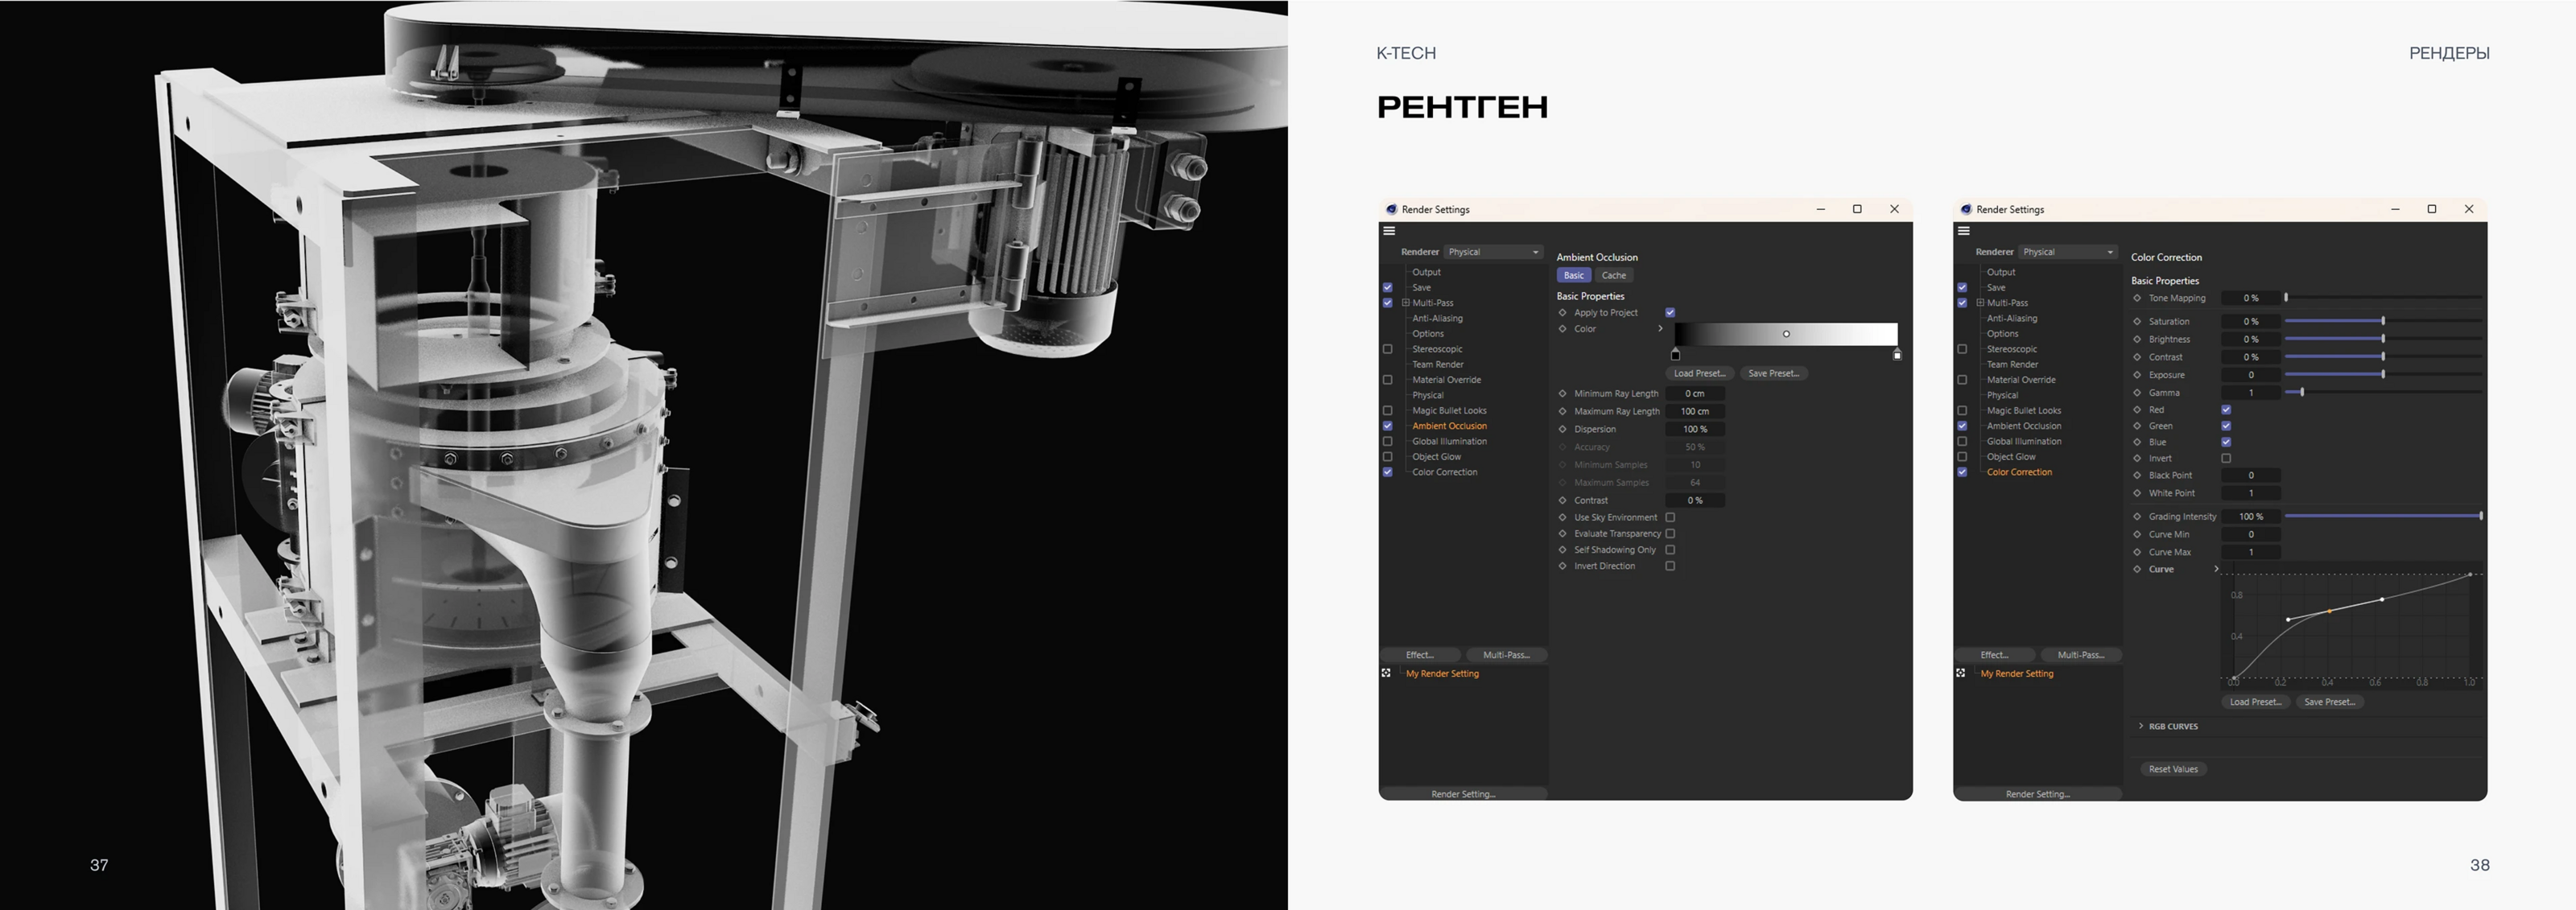Viewport: 2576px width, 910px height.
Task: Select Color Correction in right window tree
Action: 2019,472
